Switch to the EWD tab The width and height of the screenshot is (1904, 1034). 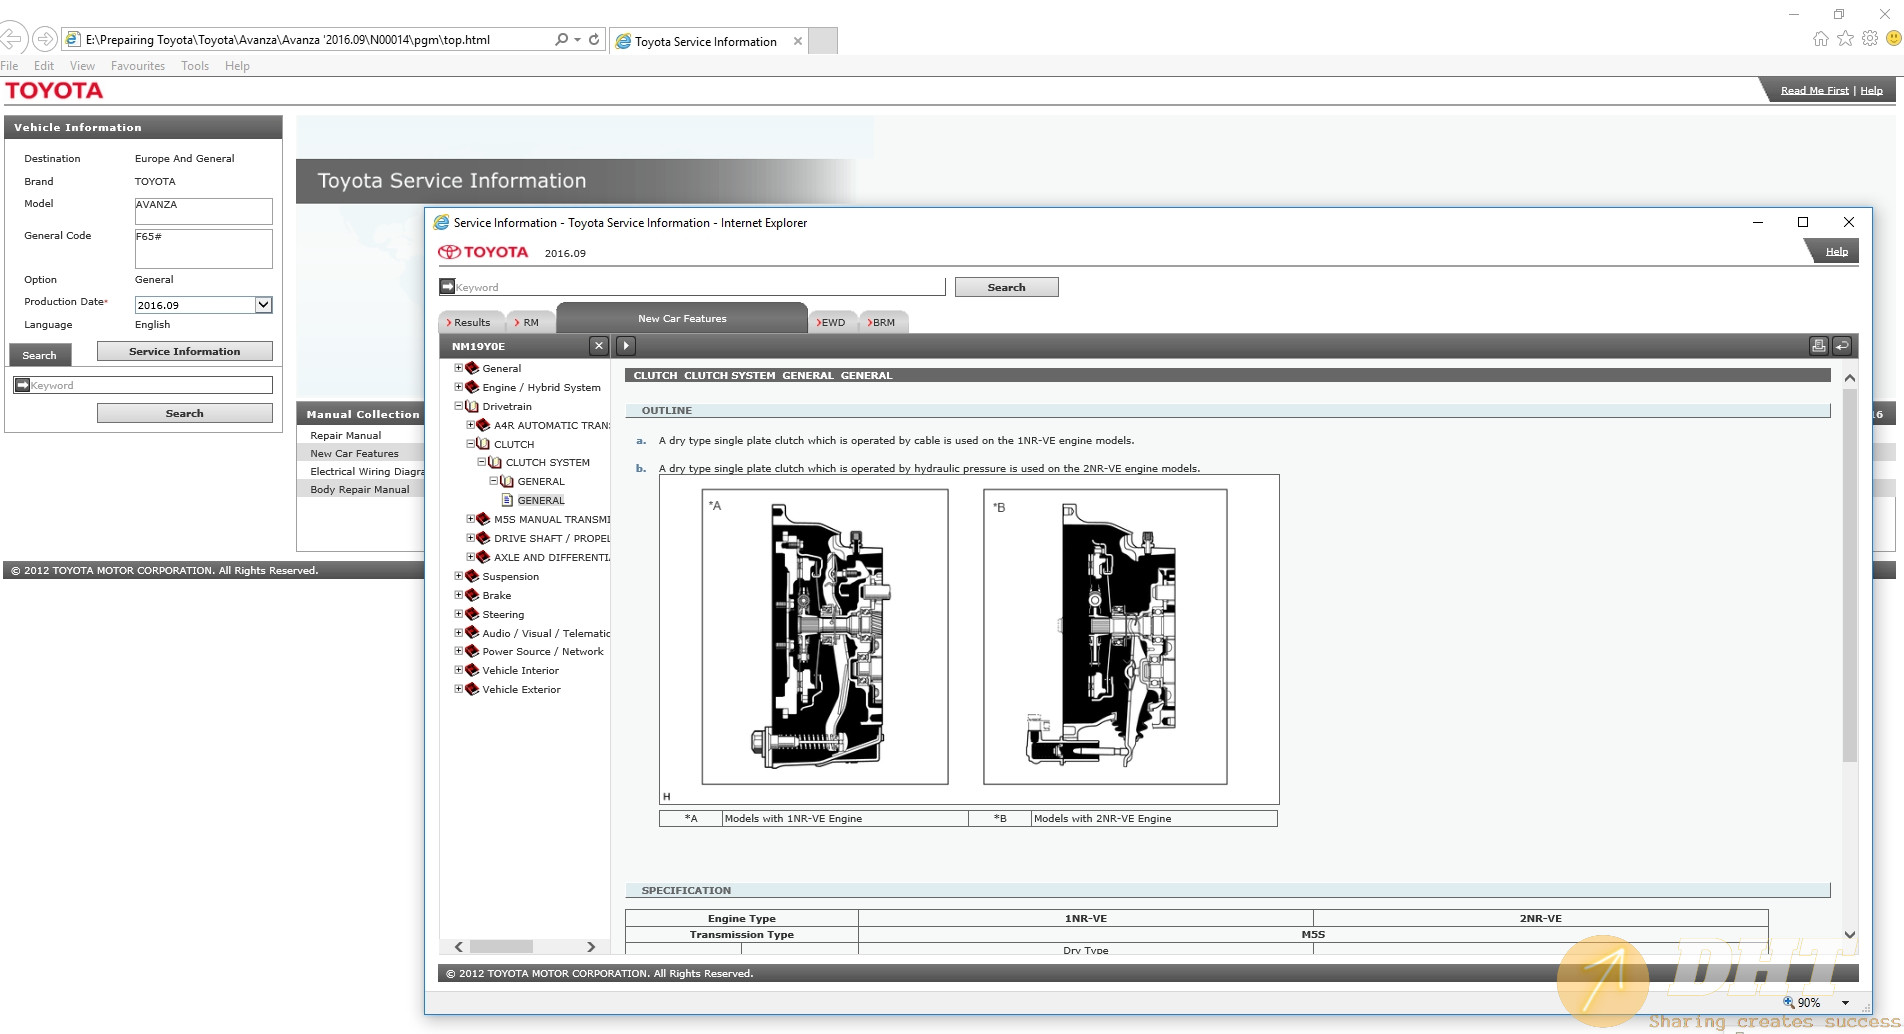click(832, 322)
